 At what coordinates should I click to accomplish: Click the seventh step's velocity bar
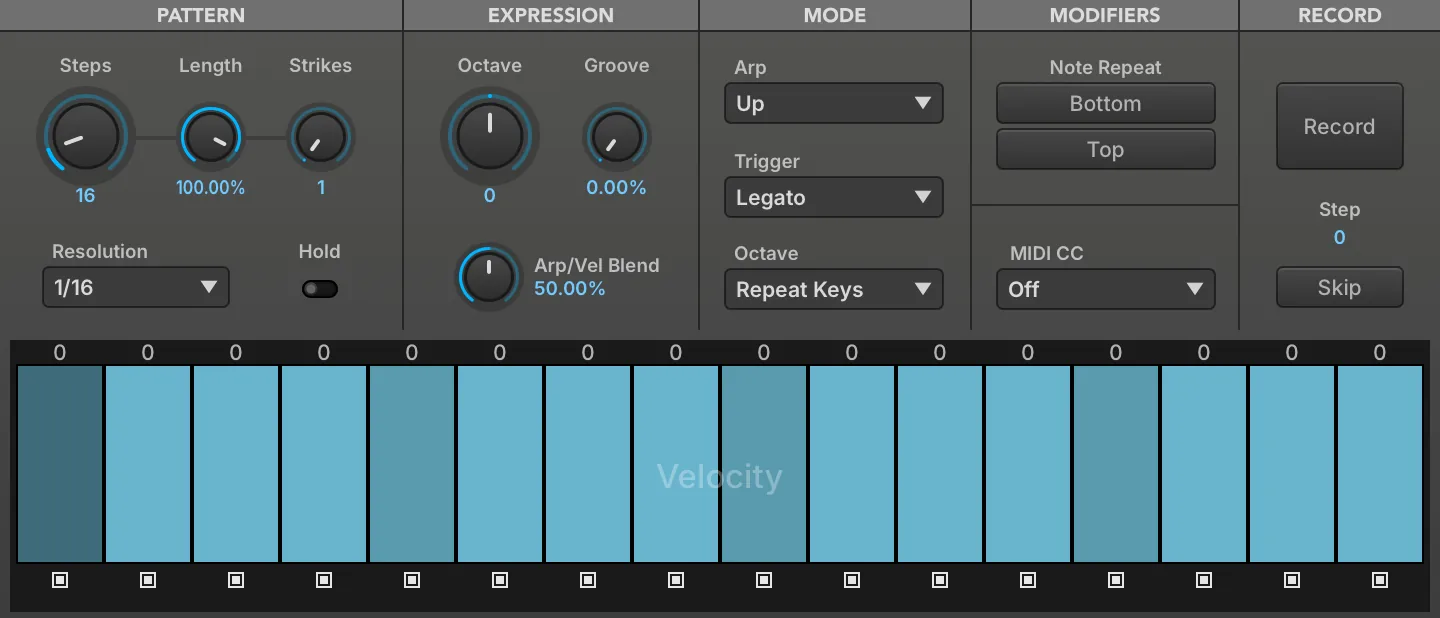[588, 464]
